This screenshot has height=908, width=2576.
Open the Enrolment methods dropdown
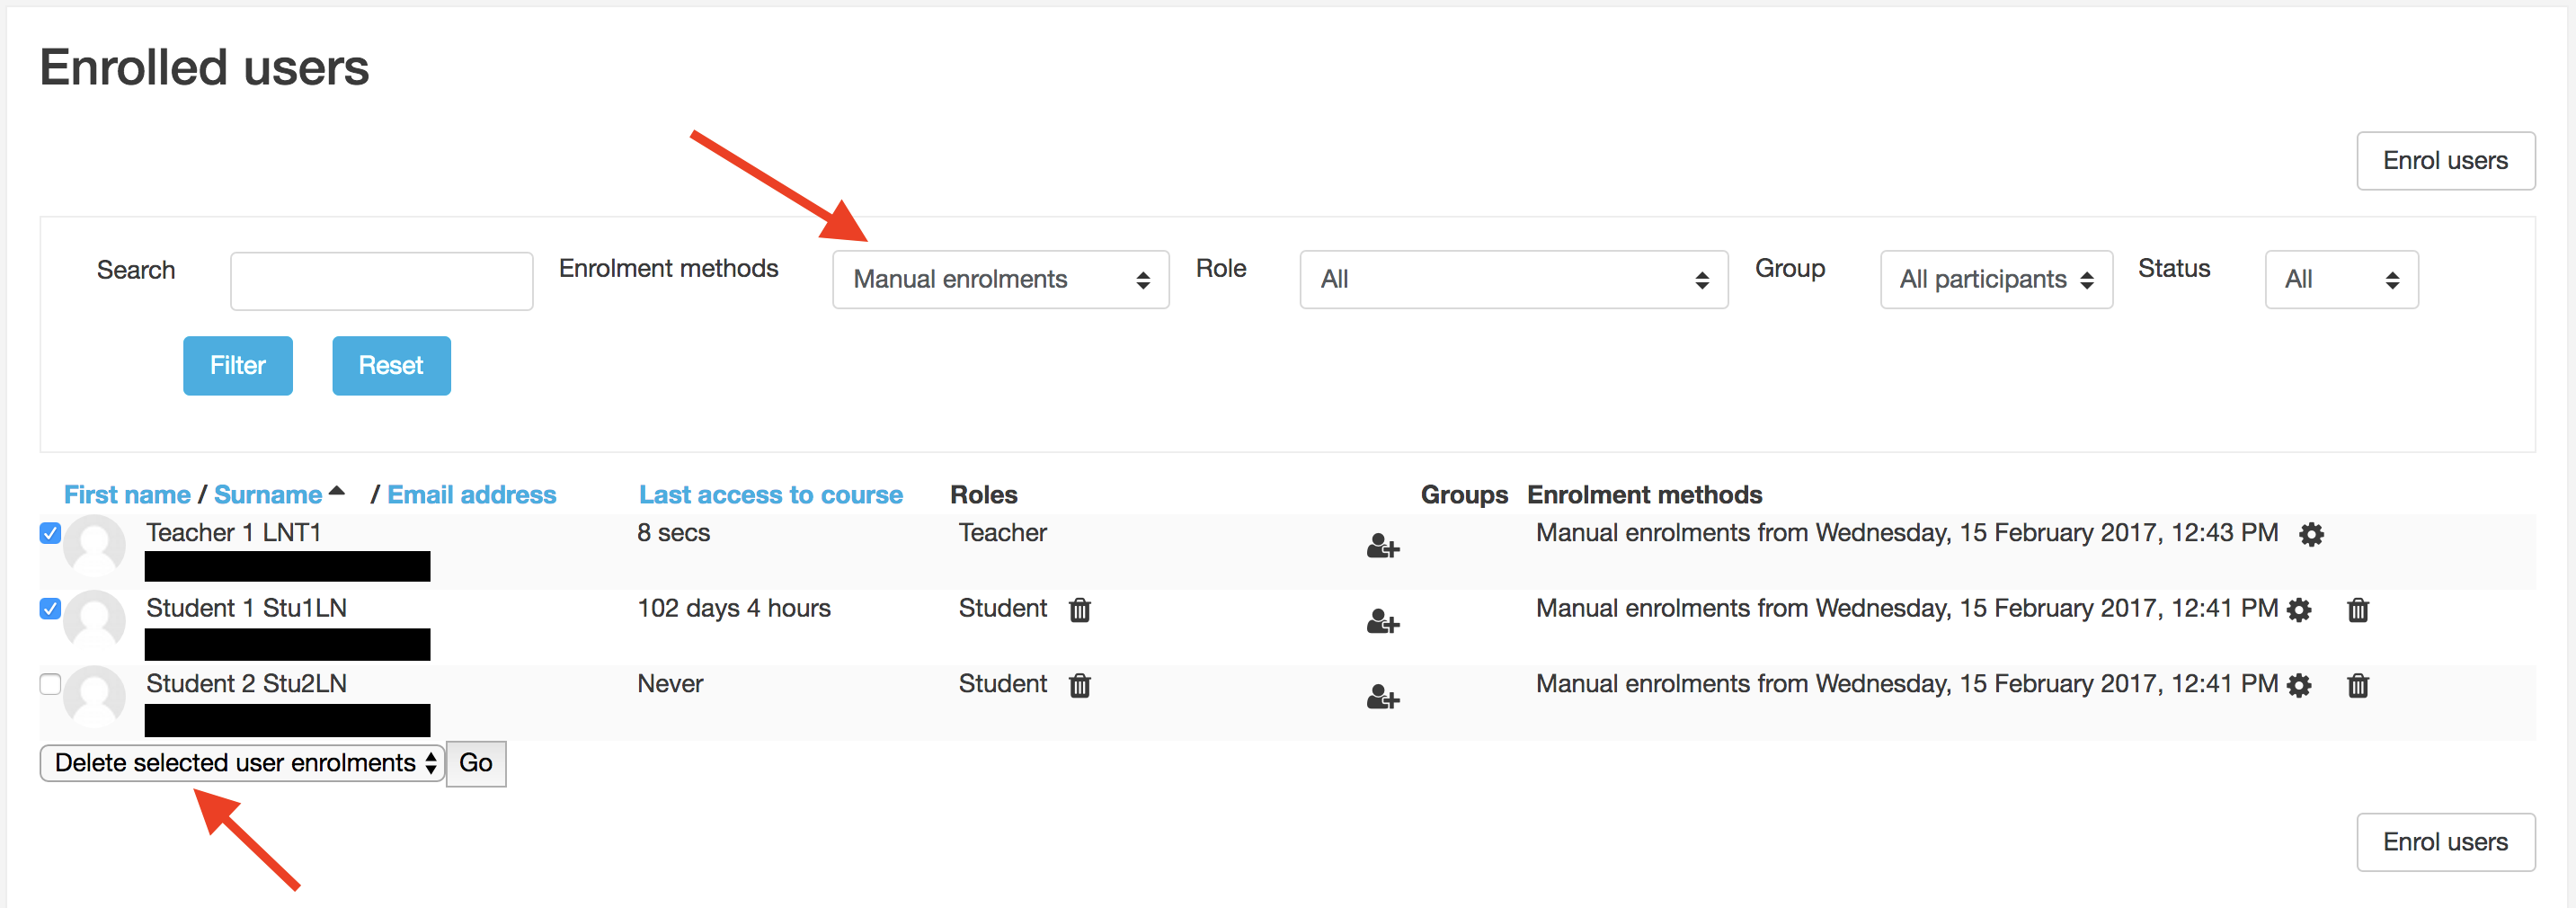[x=1001, y=279]
